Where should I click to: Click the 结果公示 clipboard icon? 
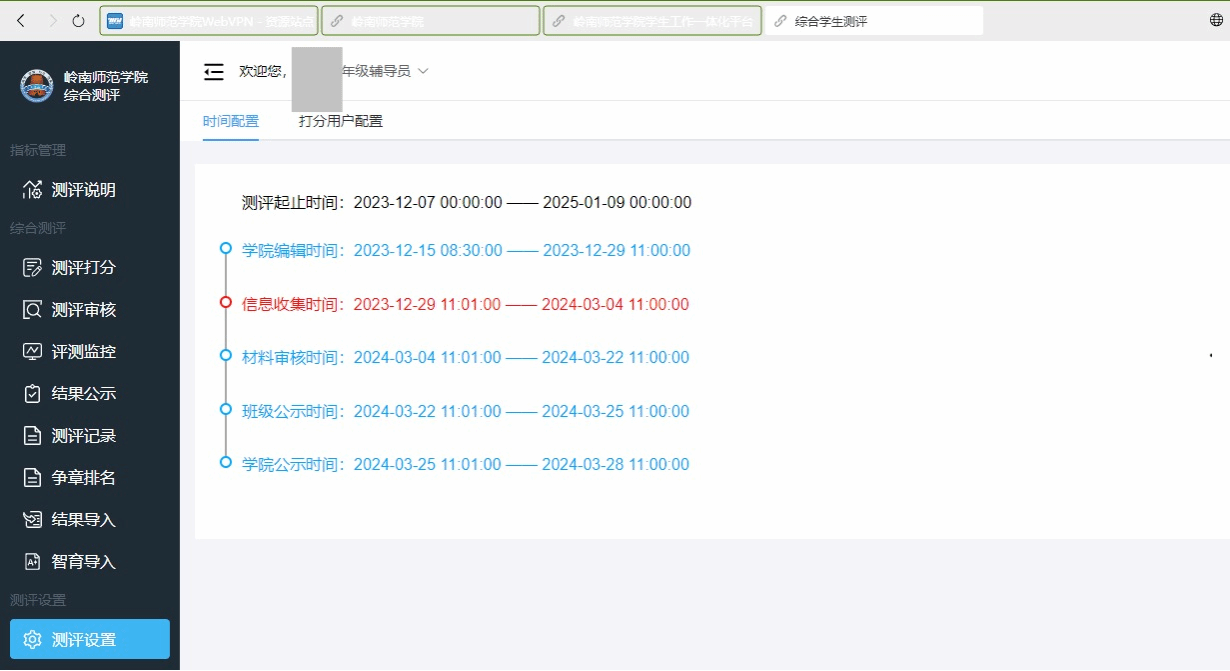point(32,394)
